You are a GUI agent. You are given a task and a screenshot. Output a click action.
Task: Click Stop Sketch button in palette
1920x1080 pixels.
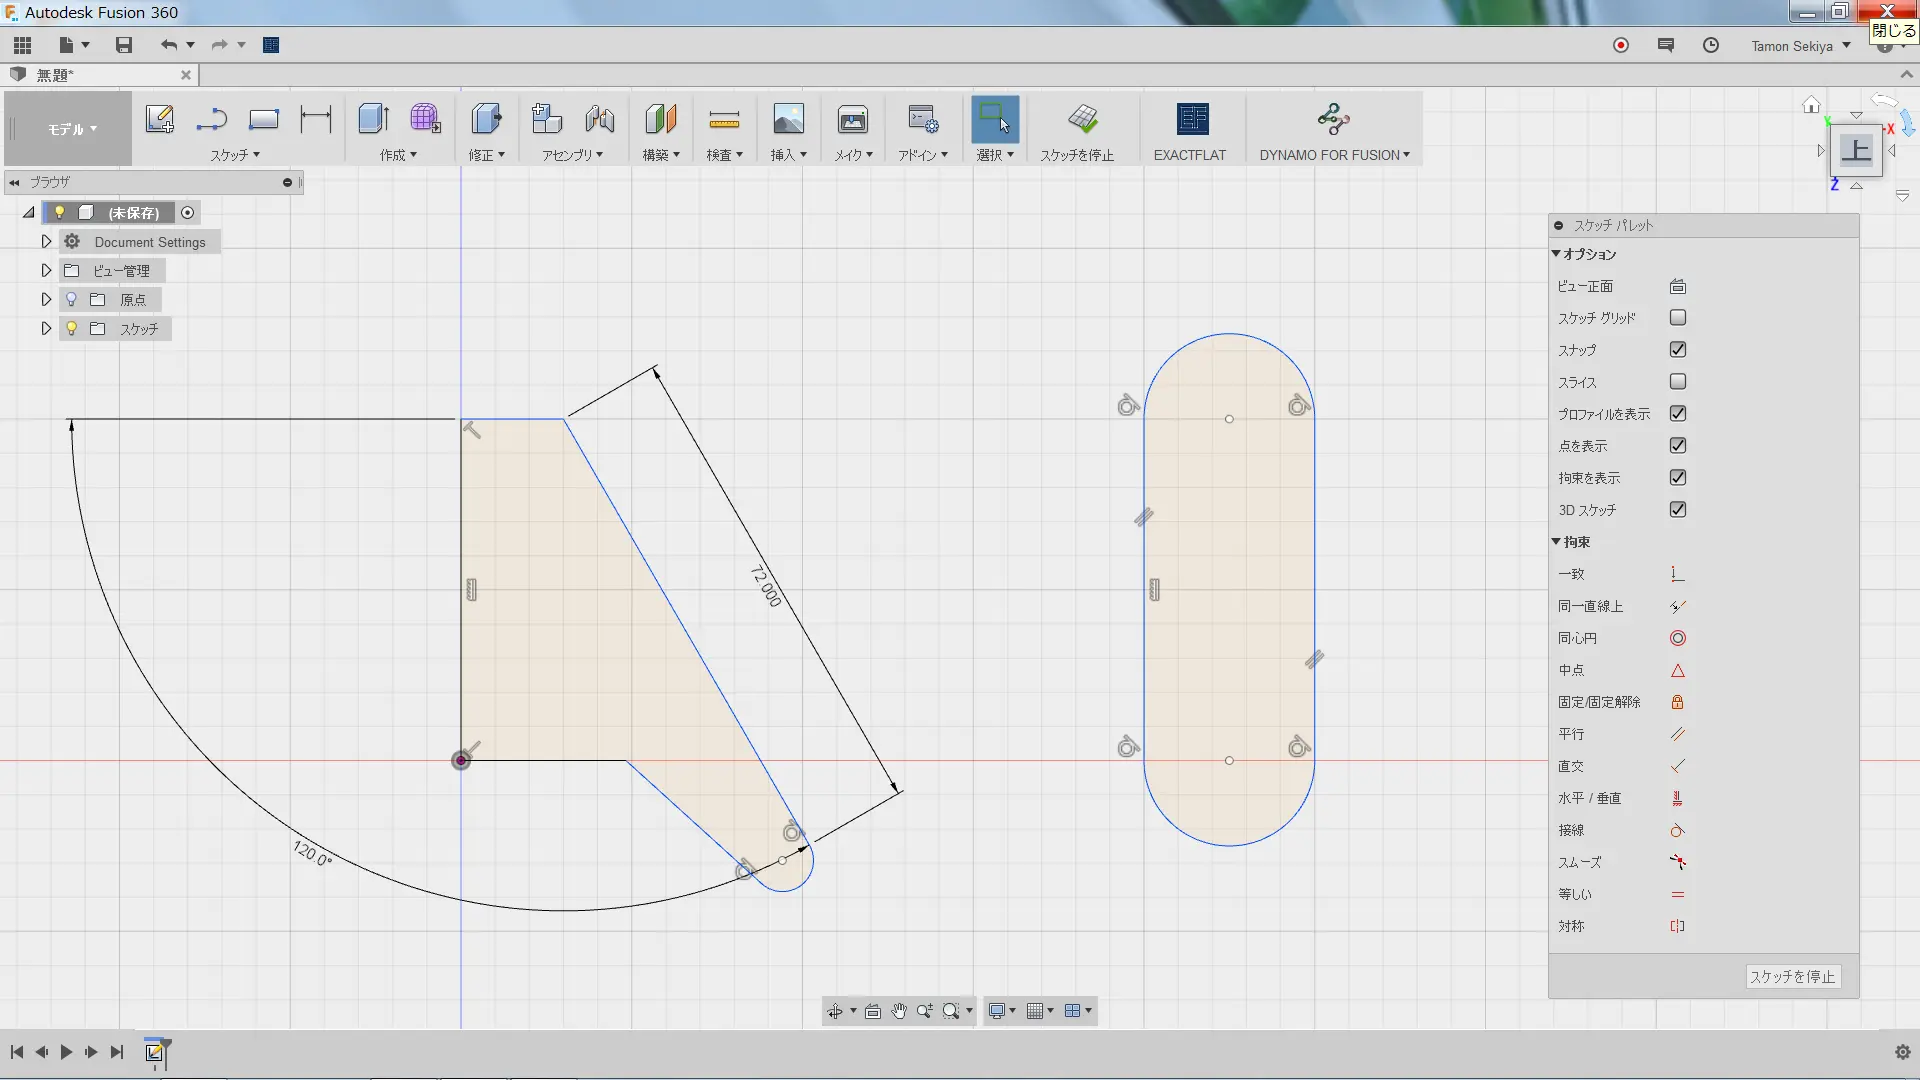(1791, 976)
